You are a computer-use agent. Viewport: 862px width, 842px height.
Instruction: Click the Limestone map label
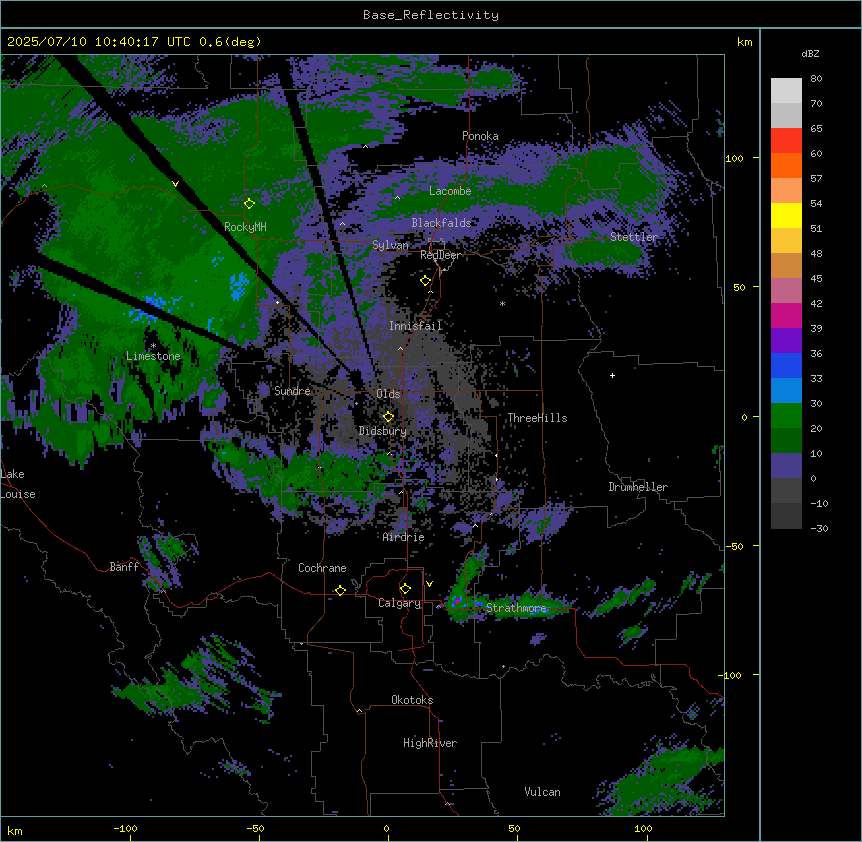(153, 356)
